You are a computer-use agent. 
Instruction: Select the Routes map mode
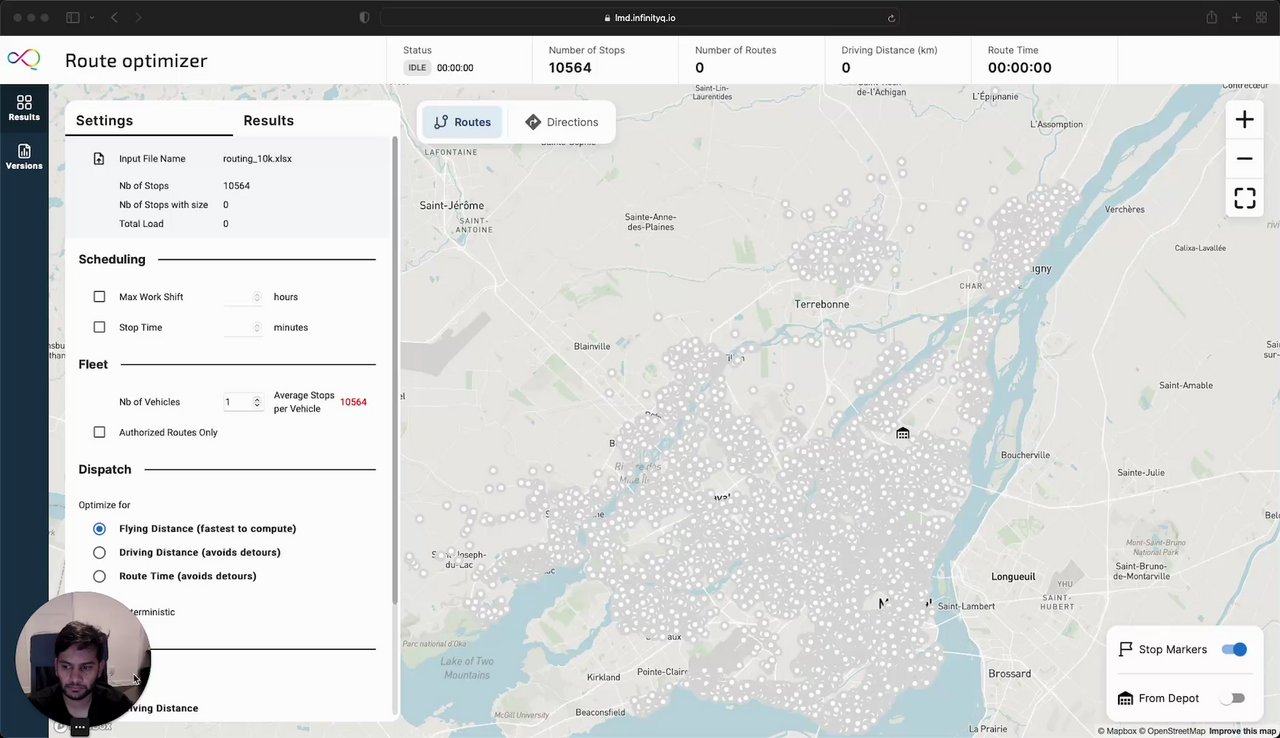pyautogui.click(x=462, y=122)
